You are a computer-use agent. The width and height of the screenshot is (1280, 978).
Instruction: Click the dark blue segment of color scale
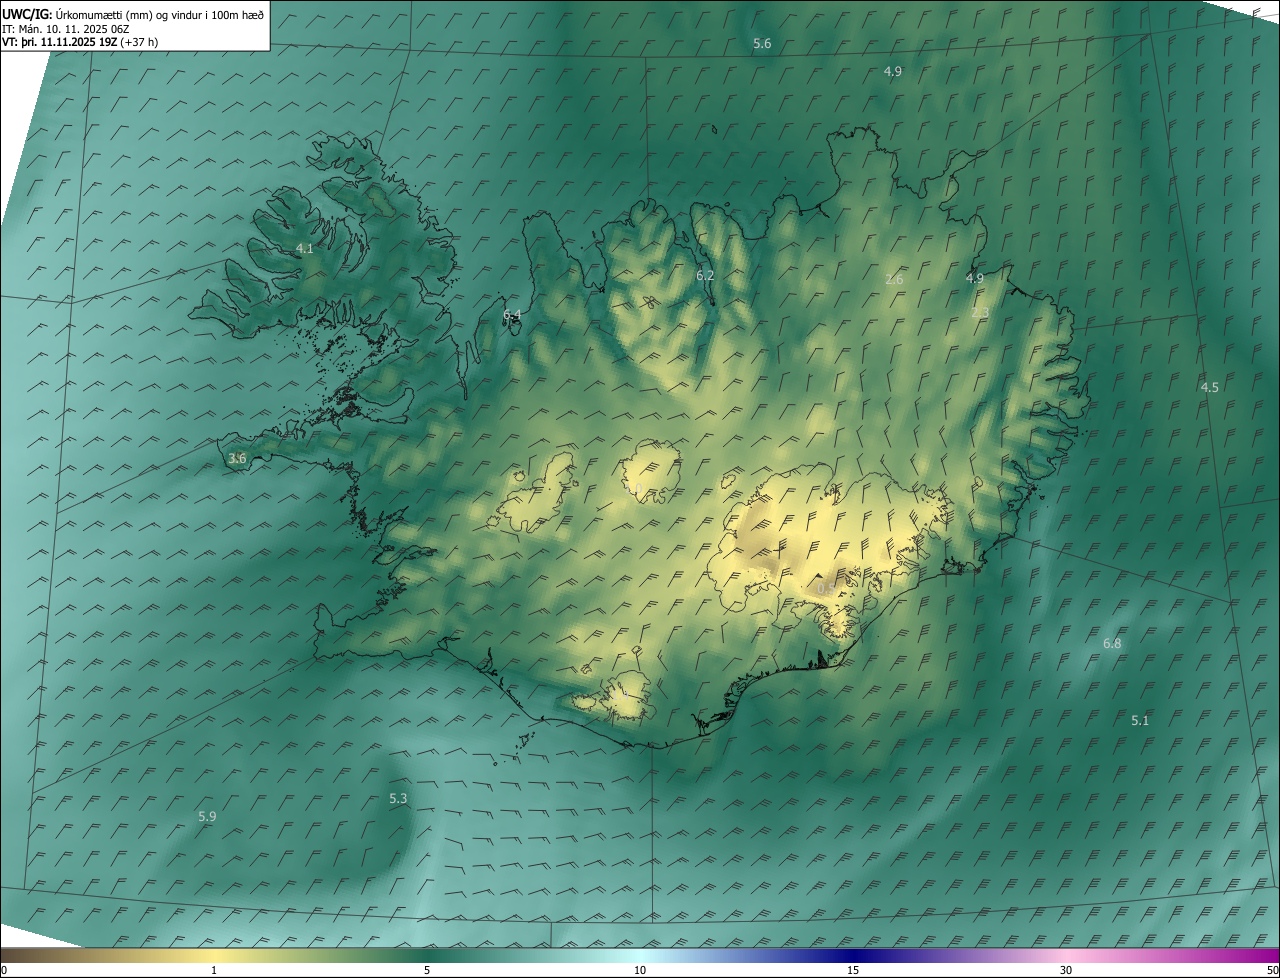(x=855, y=955)
